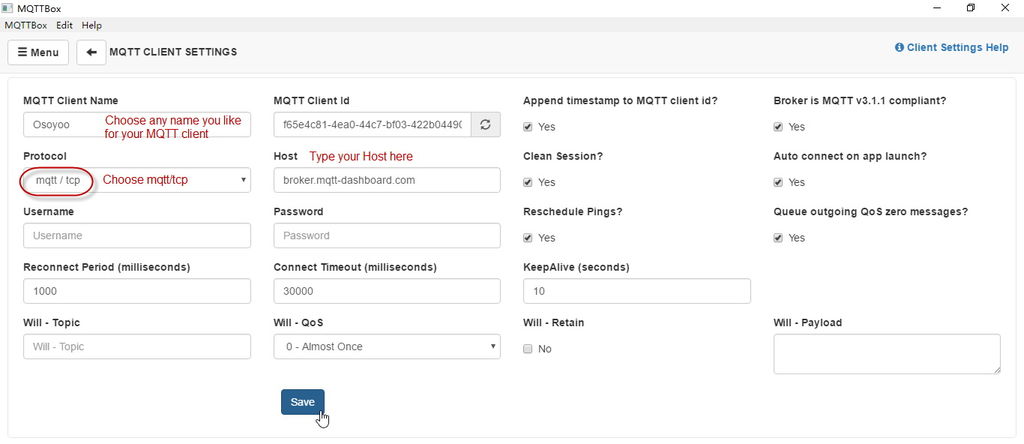Screen dimensions: 1024x444
Task: Toggle the Reschedule Pings checkbox
Action: point(528,238)
